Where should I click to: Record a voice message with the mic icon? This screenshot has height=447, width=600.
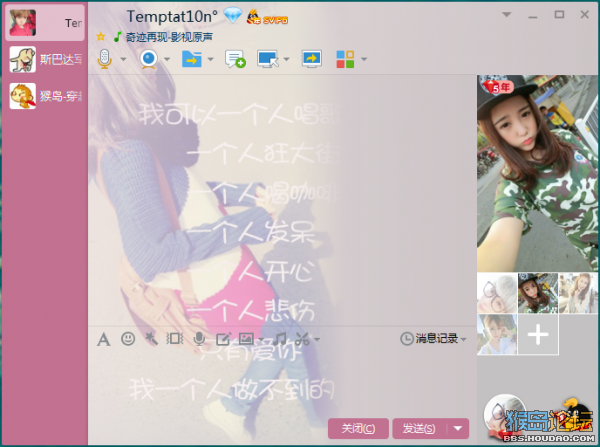click(199, 339)
